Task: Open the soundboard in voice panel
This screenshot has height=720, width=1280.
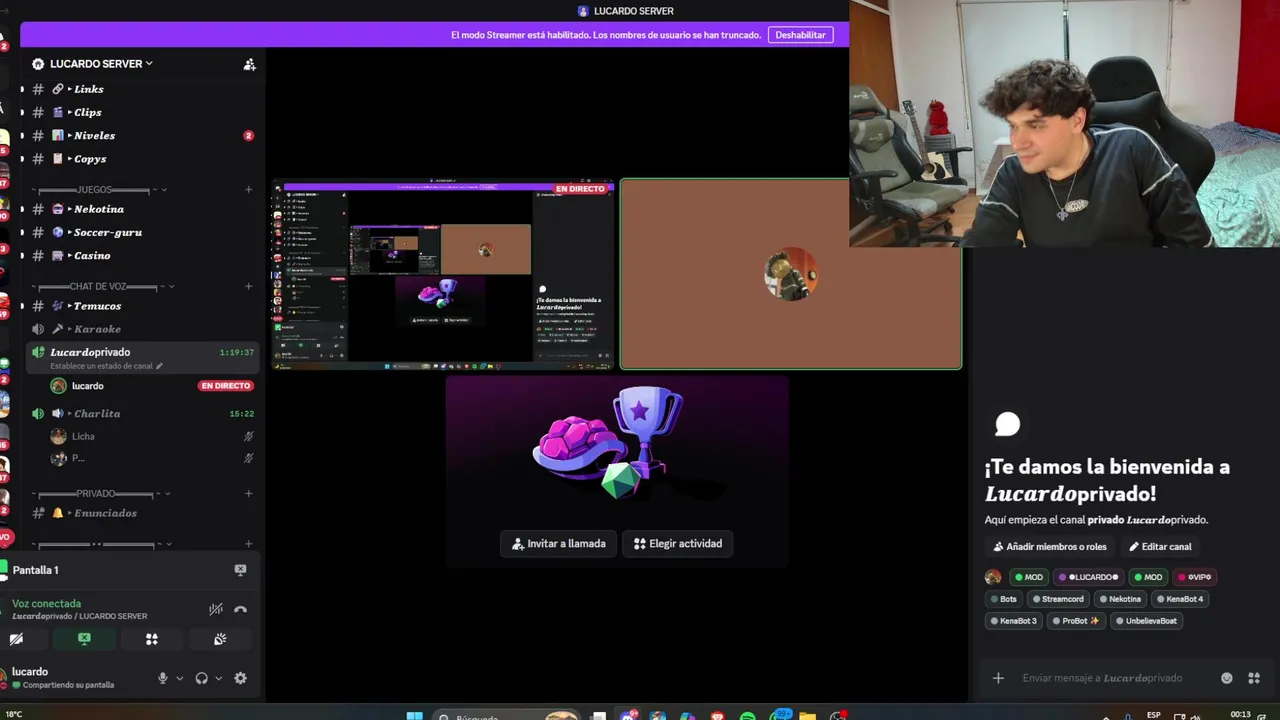Action: 220,639
